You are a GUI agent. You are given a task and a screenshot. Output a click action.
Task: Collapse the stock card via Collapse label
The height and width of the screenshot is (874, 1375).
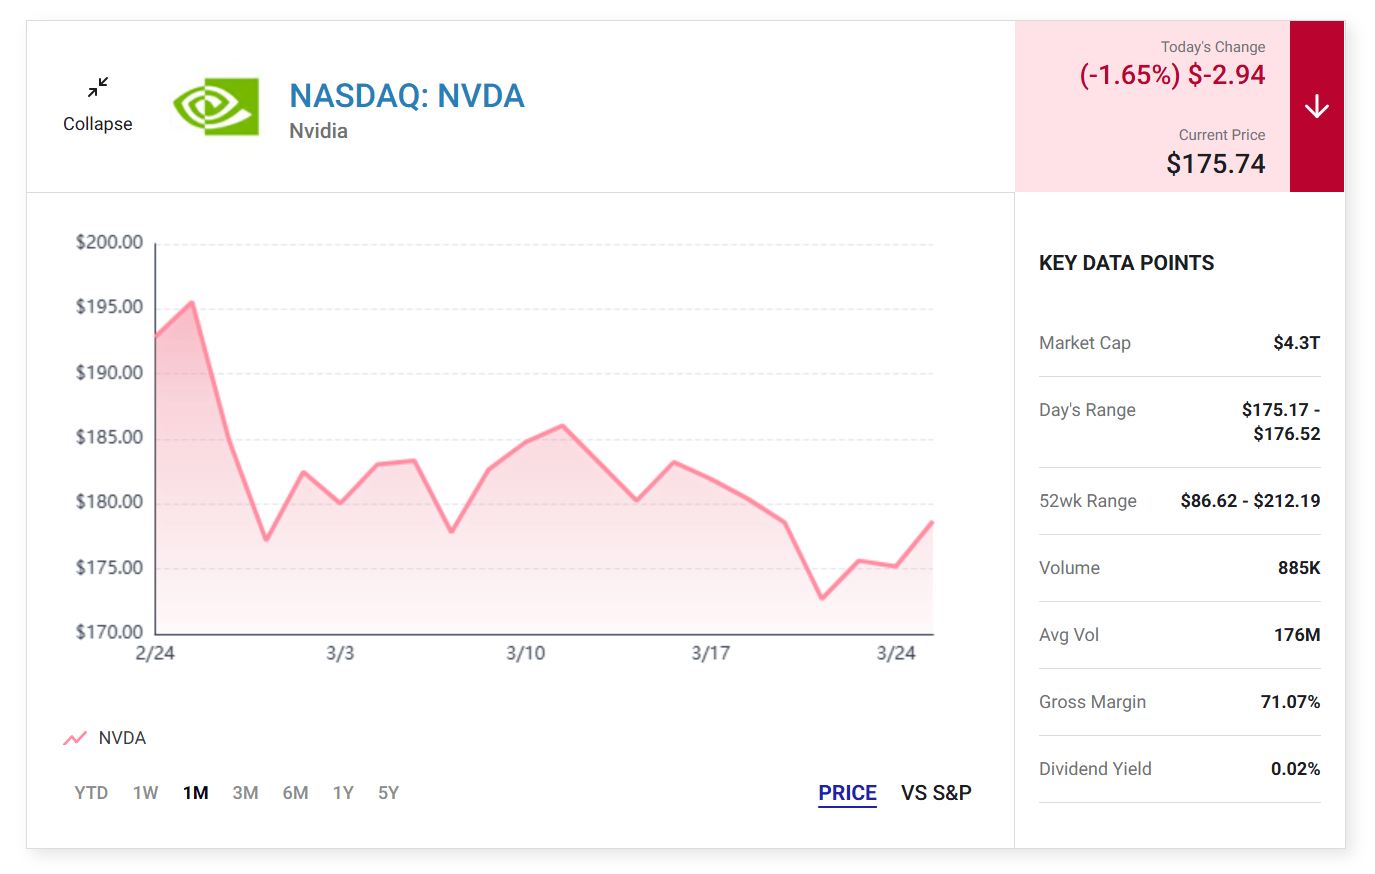click(97, 124)
